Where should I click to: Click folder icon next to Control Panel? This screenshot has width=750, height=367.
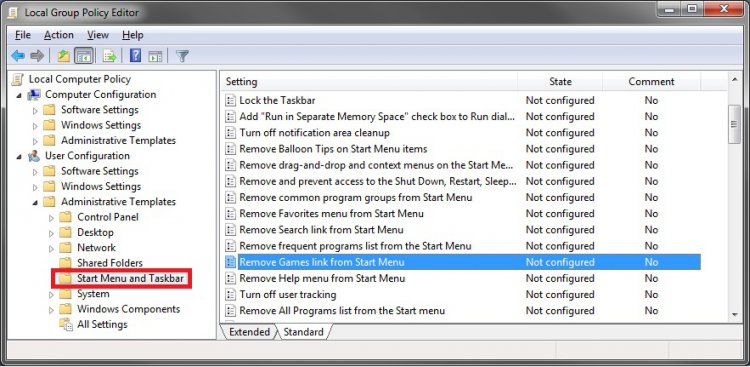click(x=66, y=217)
